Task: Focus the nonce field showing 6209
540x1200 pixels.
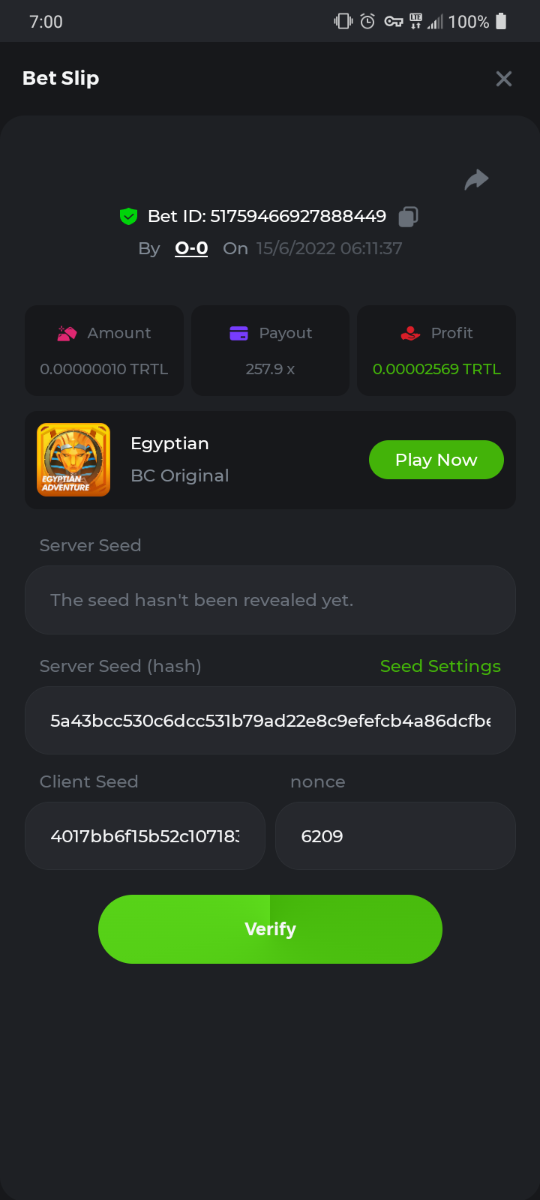Action: 395,836
